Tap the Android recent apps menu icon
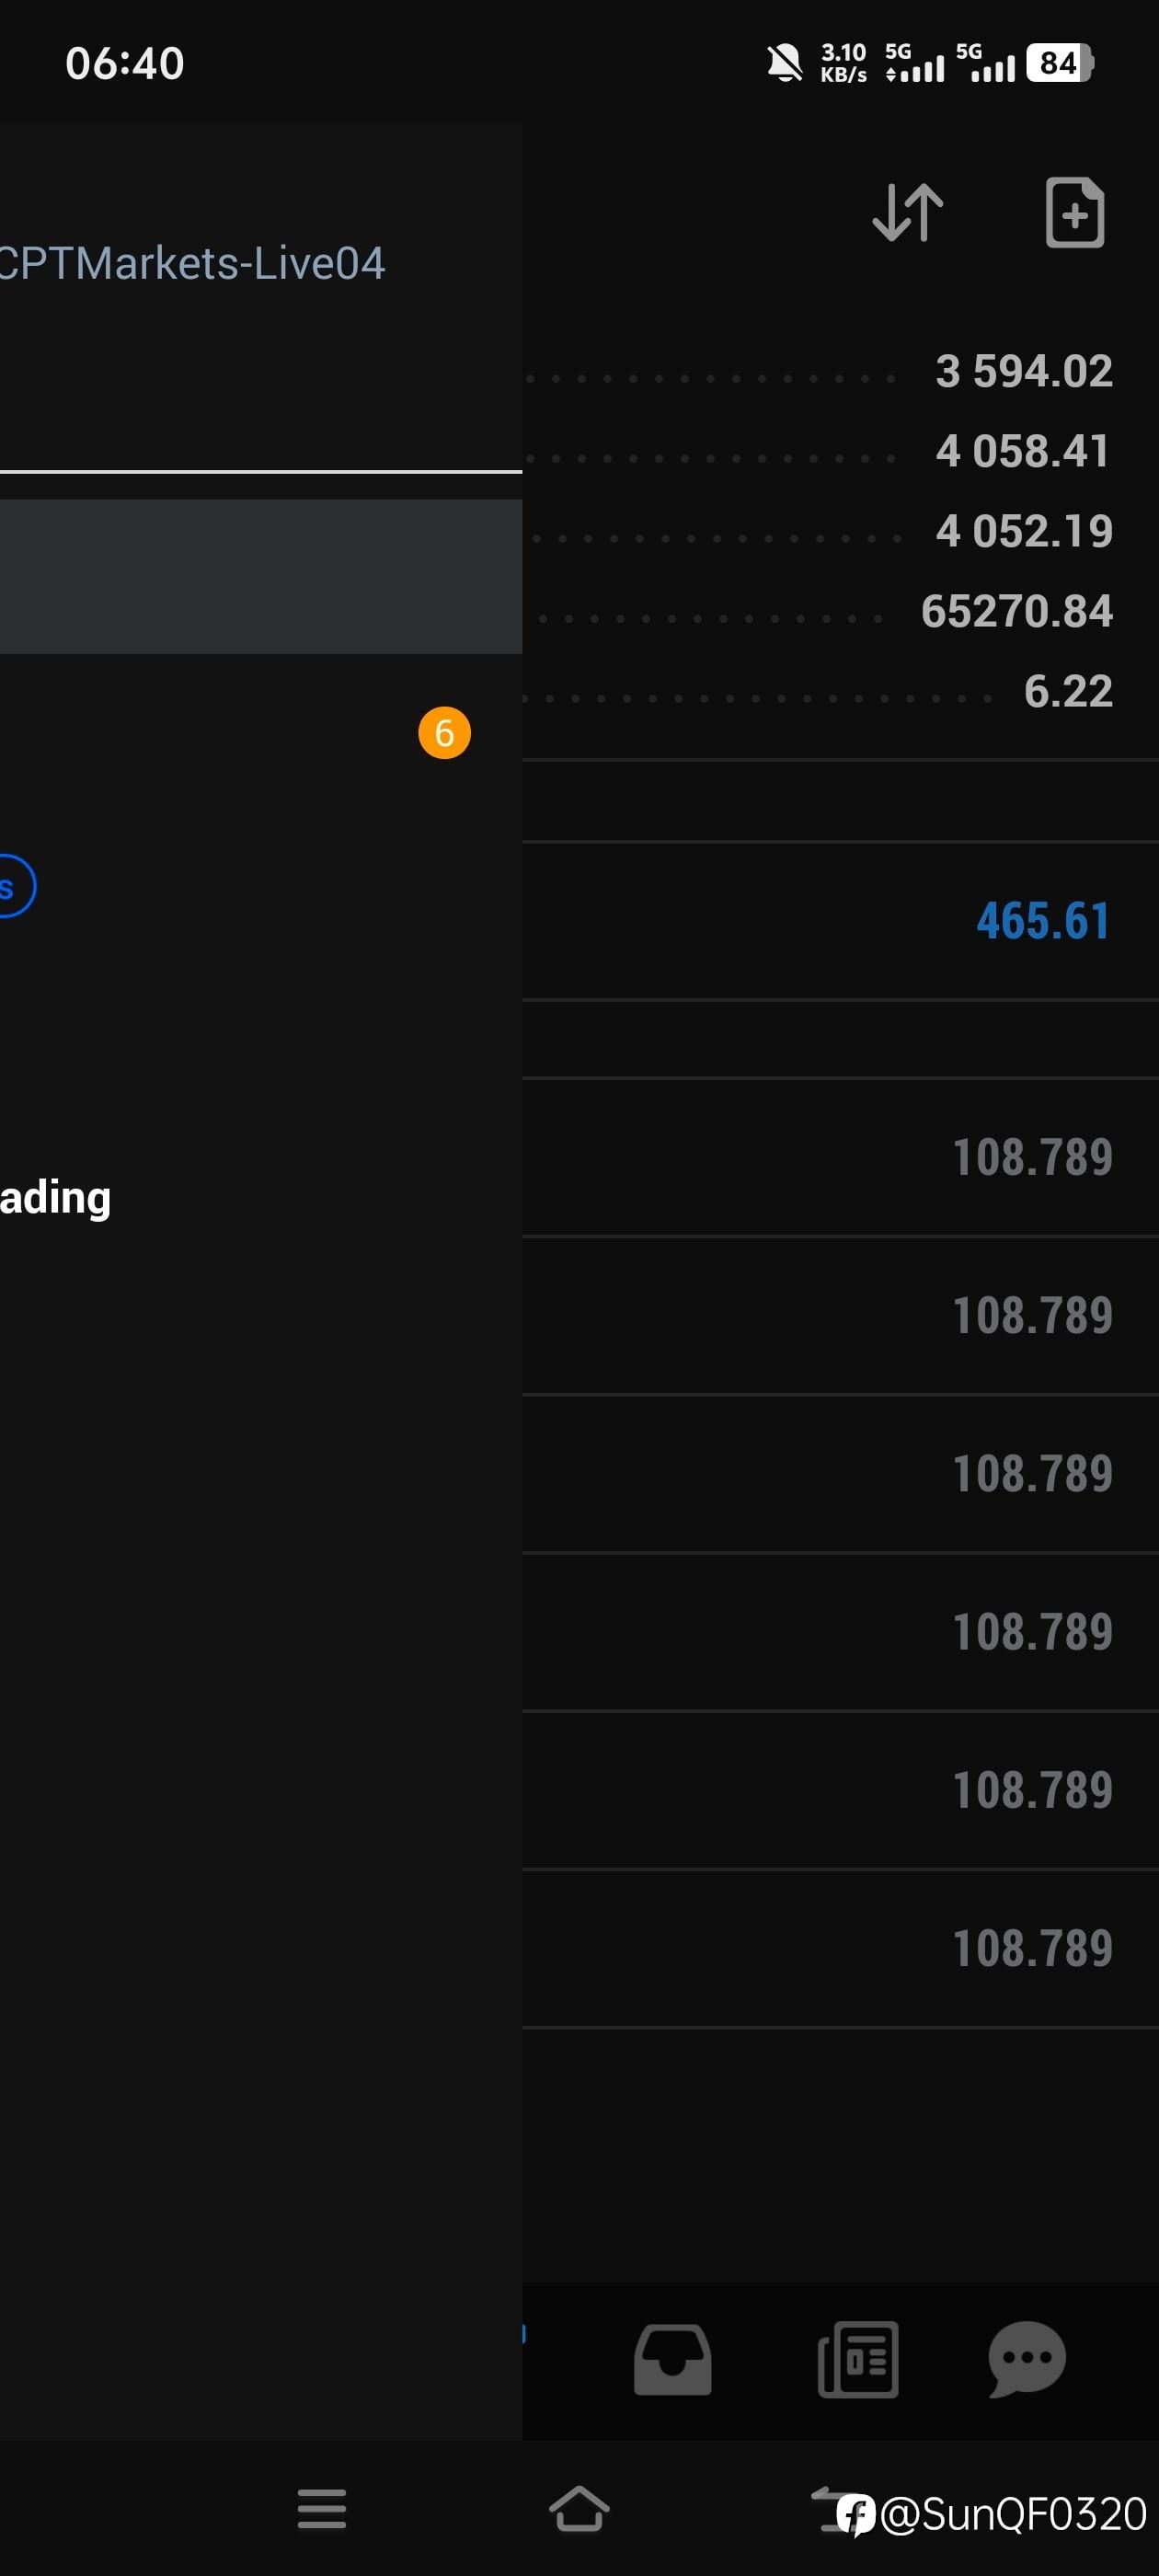Viewport: 1159px width, 2576px height. coord(321,2509)
